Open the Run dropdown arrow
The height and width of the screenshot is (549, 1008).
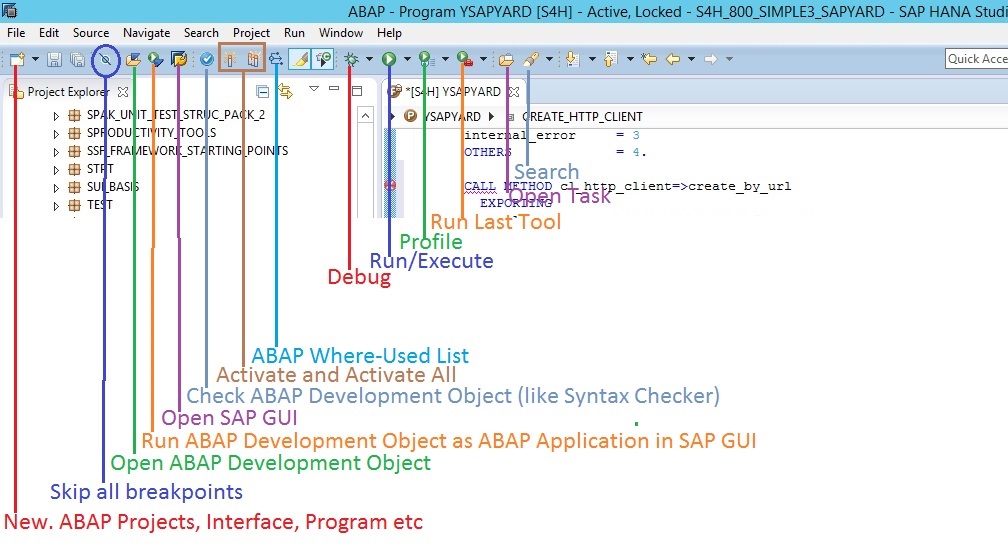click(407, 59)
